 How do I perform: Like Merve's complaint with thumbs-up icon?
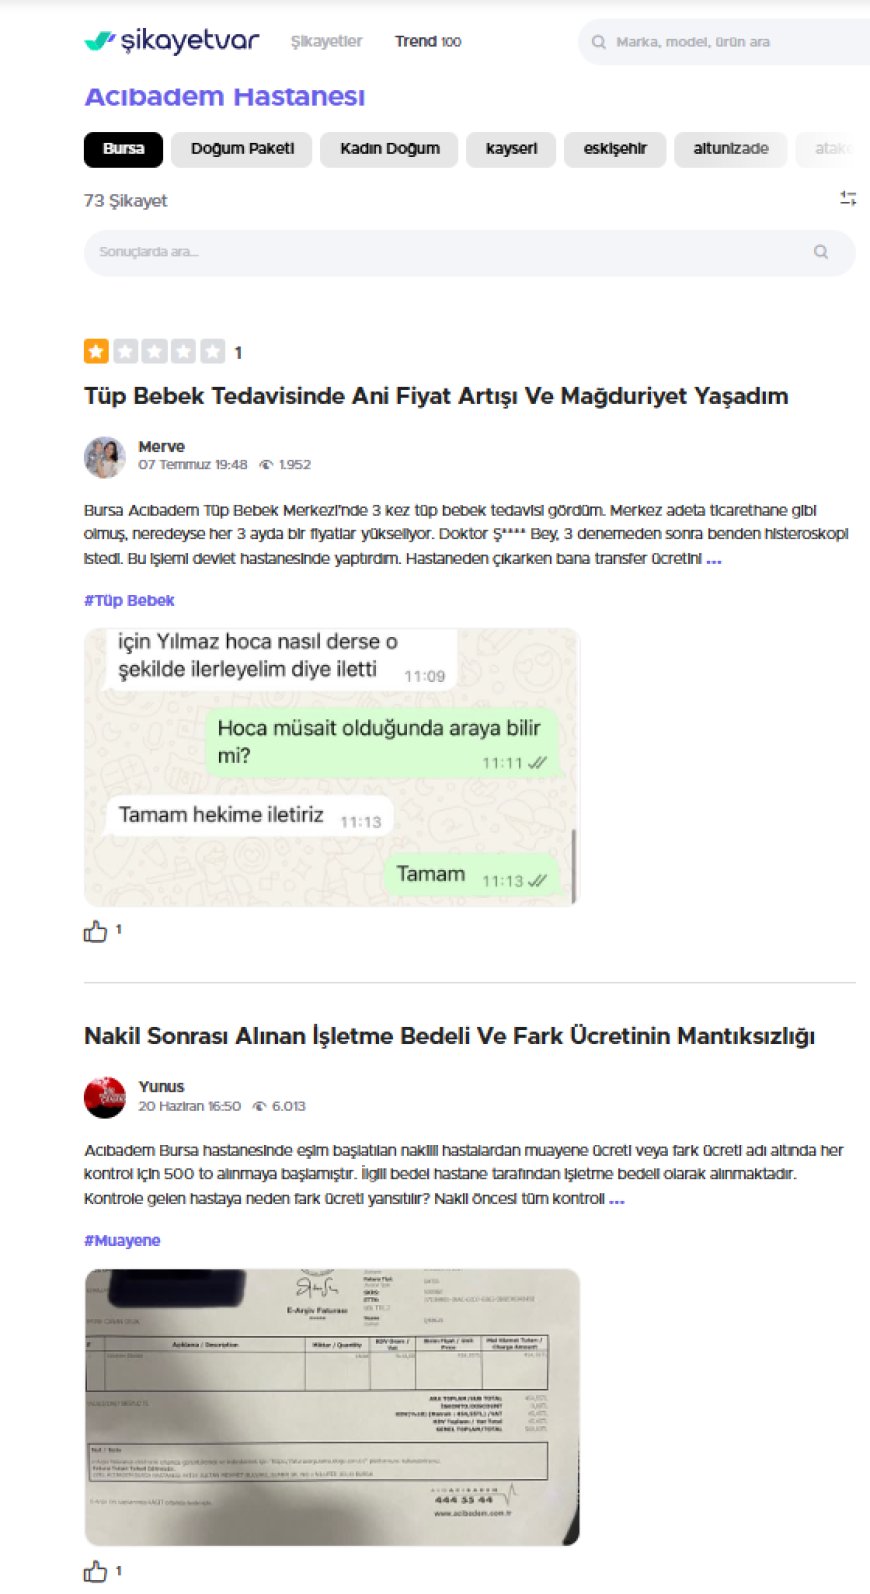tap(95, 931)
